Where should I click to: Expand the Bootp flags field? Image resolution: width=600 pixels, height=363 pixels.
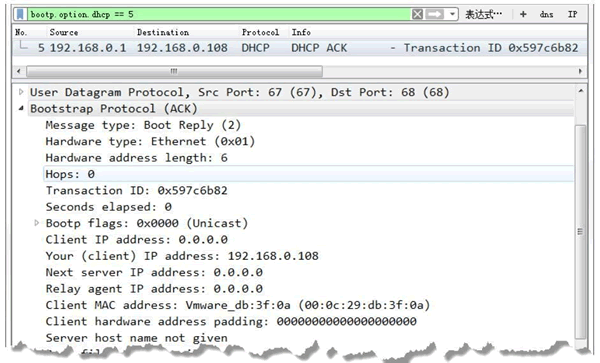(x=37, y=223)
